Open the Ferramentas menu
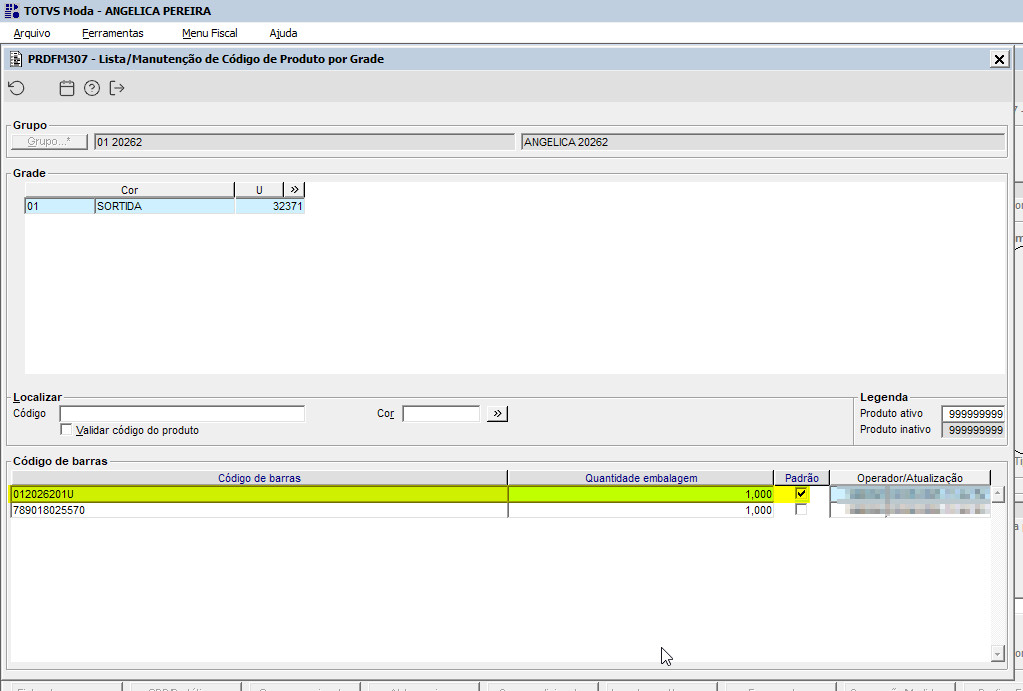1023x691 pixels. tap(113, 33)
